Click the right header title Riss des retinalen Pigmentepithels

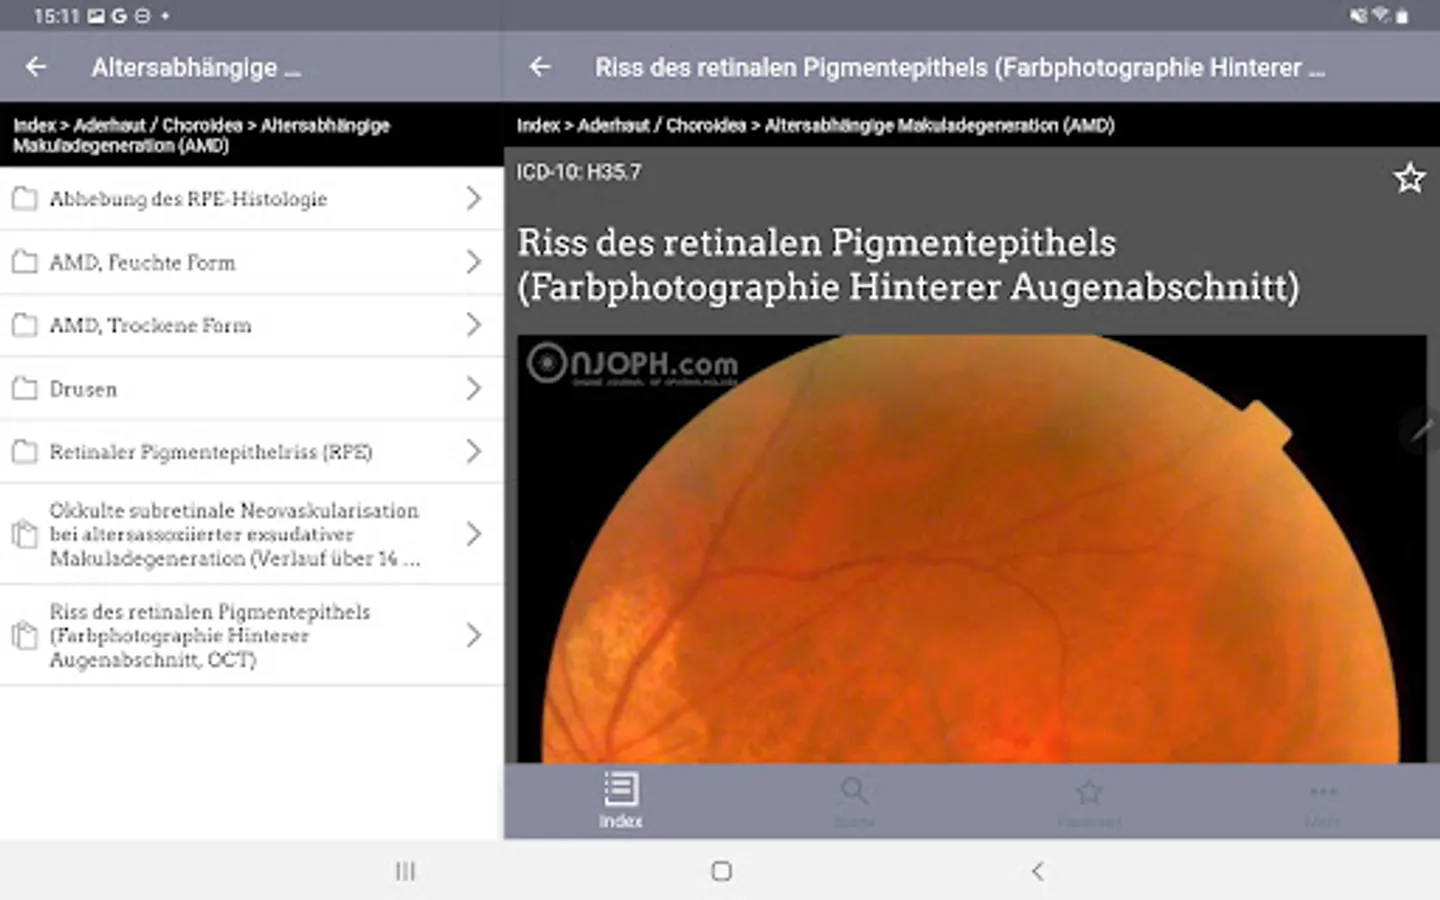pos(960,68)
